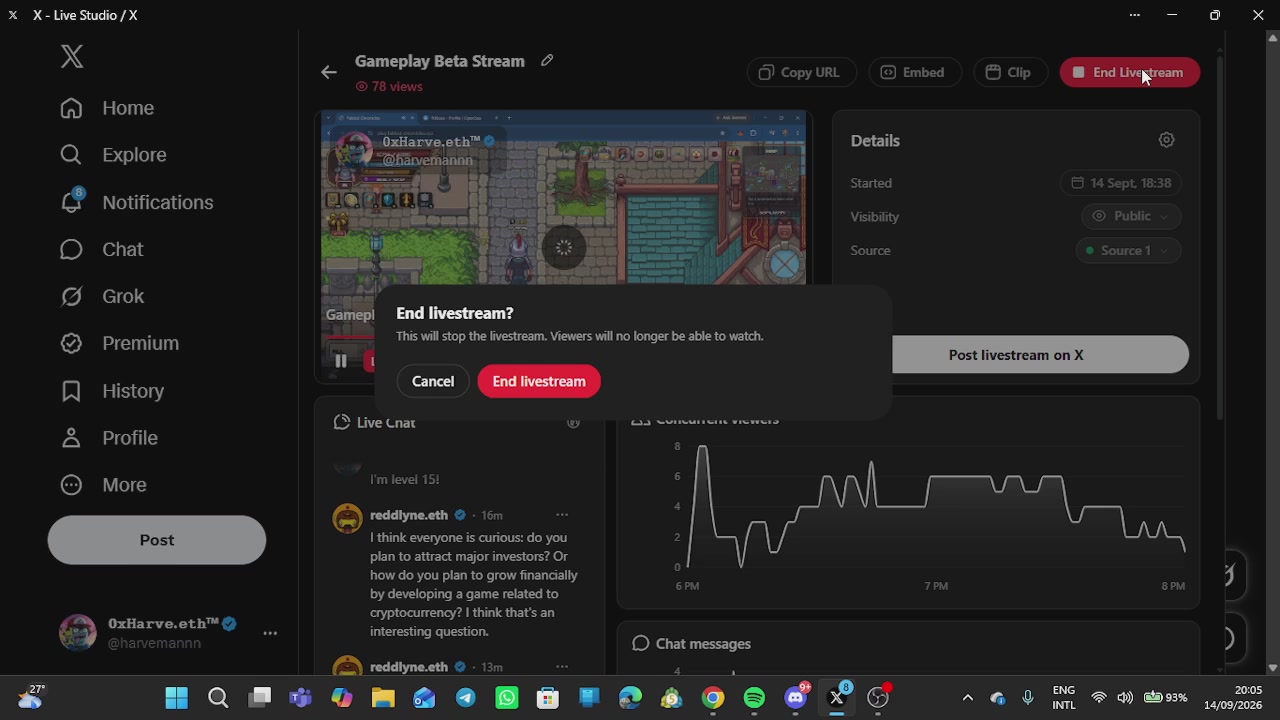Click the X logo in the sidebar
The height and width of the screenshot is (720, 1280).
(72, 57)
